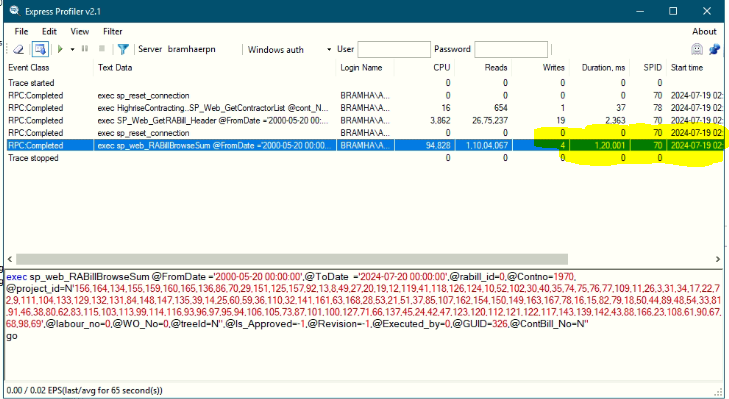Click the Duration value 1,20,001
The height and width of the screenshot is (399, 729).
pyautogui.click(x=610, y=146)
